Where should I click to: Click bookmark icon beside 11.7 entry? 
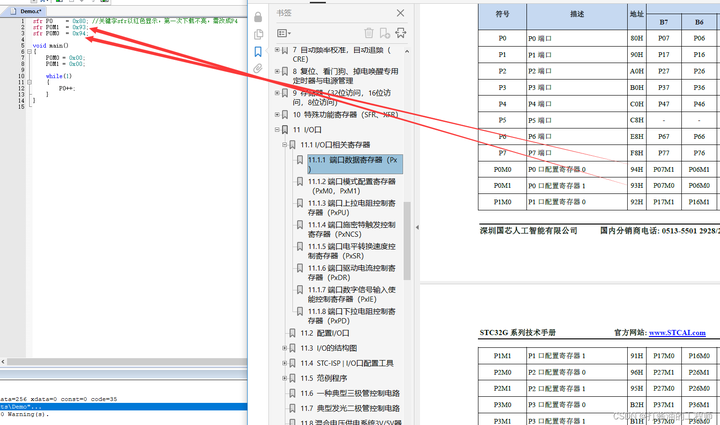click(x=292, y=408)
